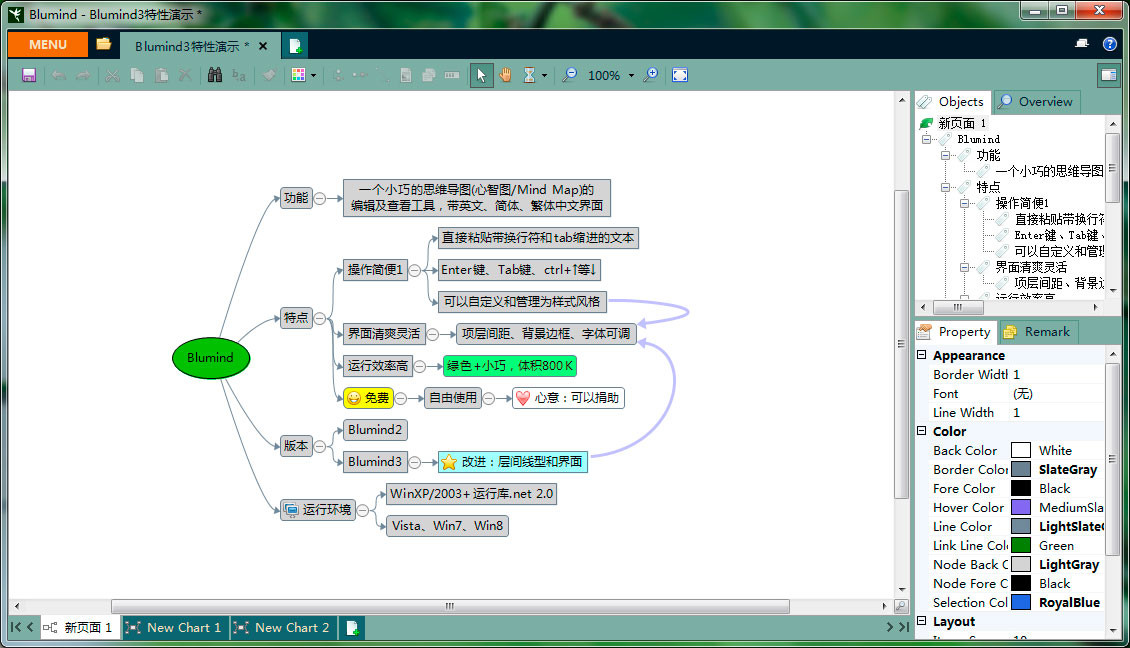Open the hourglass tool dropdown arrow
1130x648 pixels.
(x=544, y=76)
